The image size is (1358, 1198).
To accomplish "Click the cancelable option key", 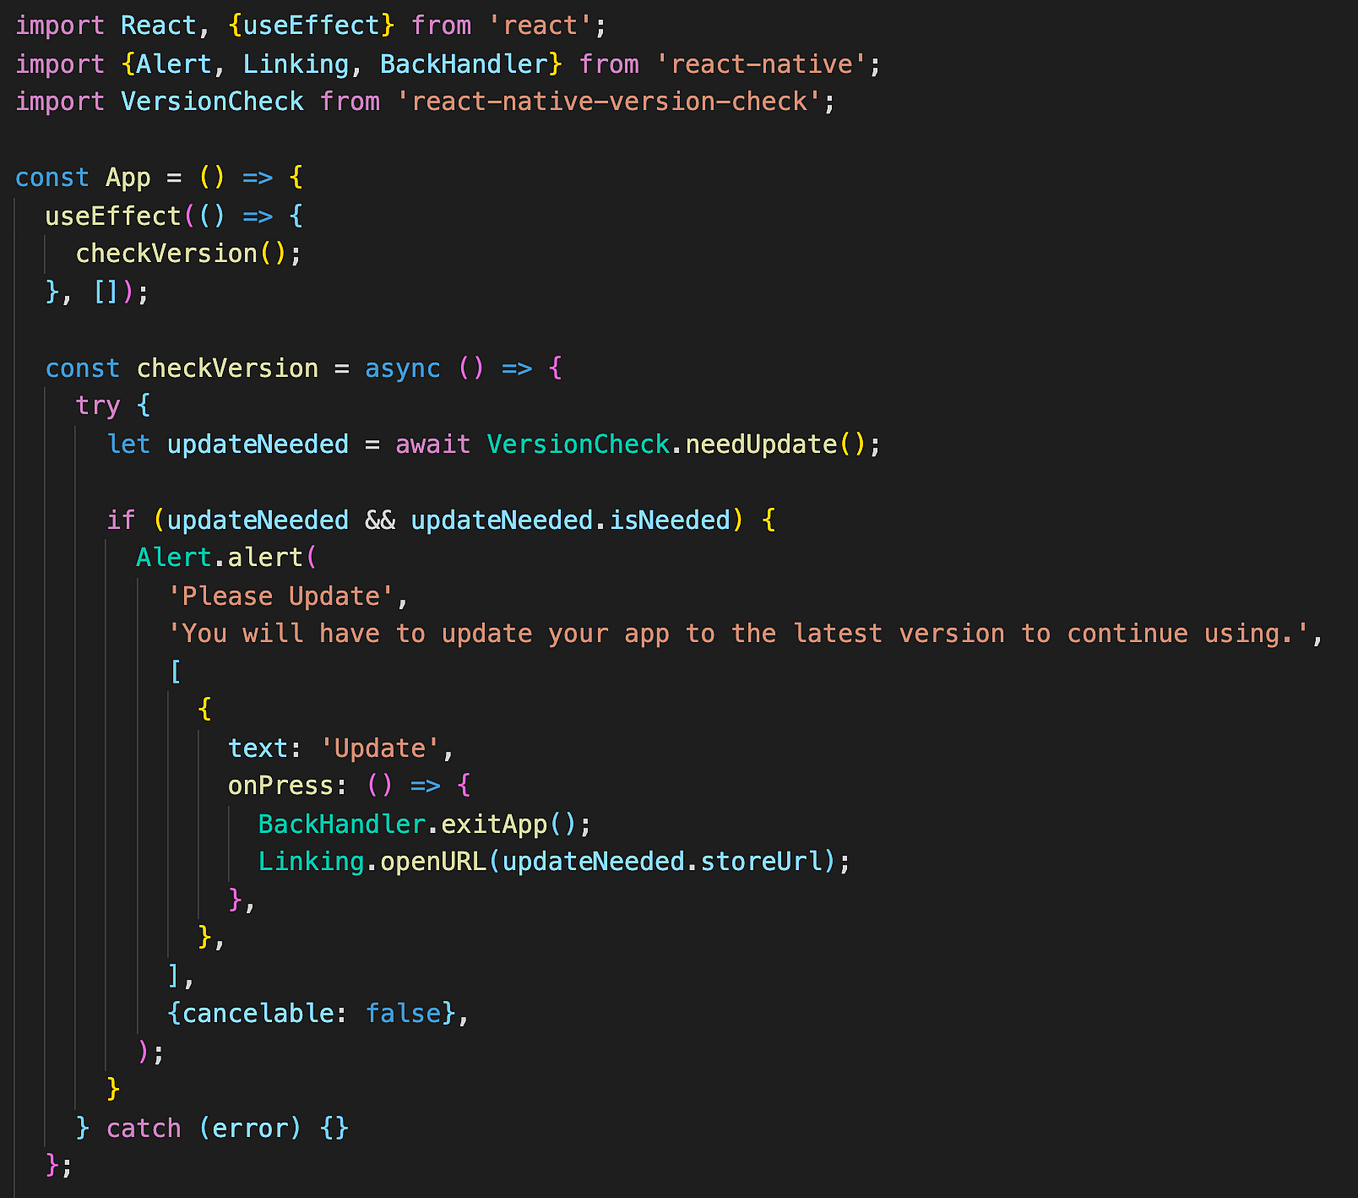I will 258,1014.
